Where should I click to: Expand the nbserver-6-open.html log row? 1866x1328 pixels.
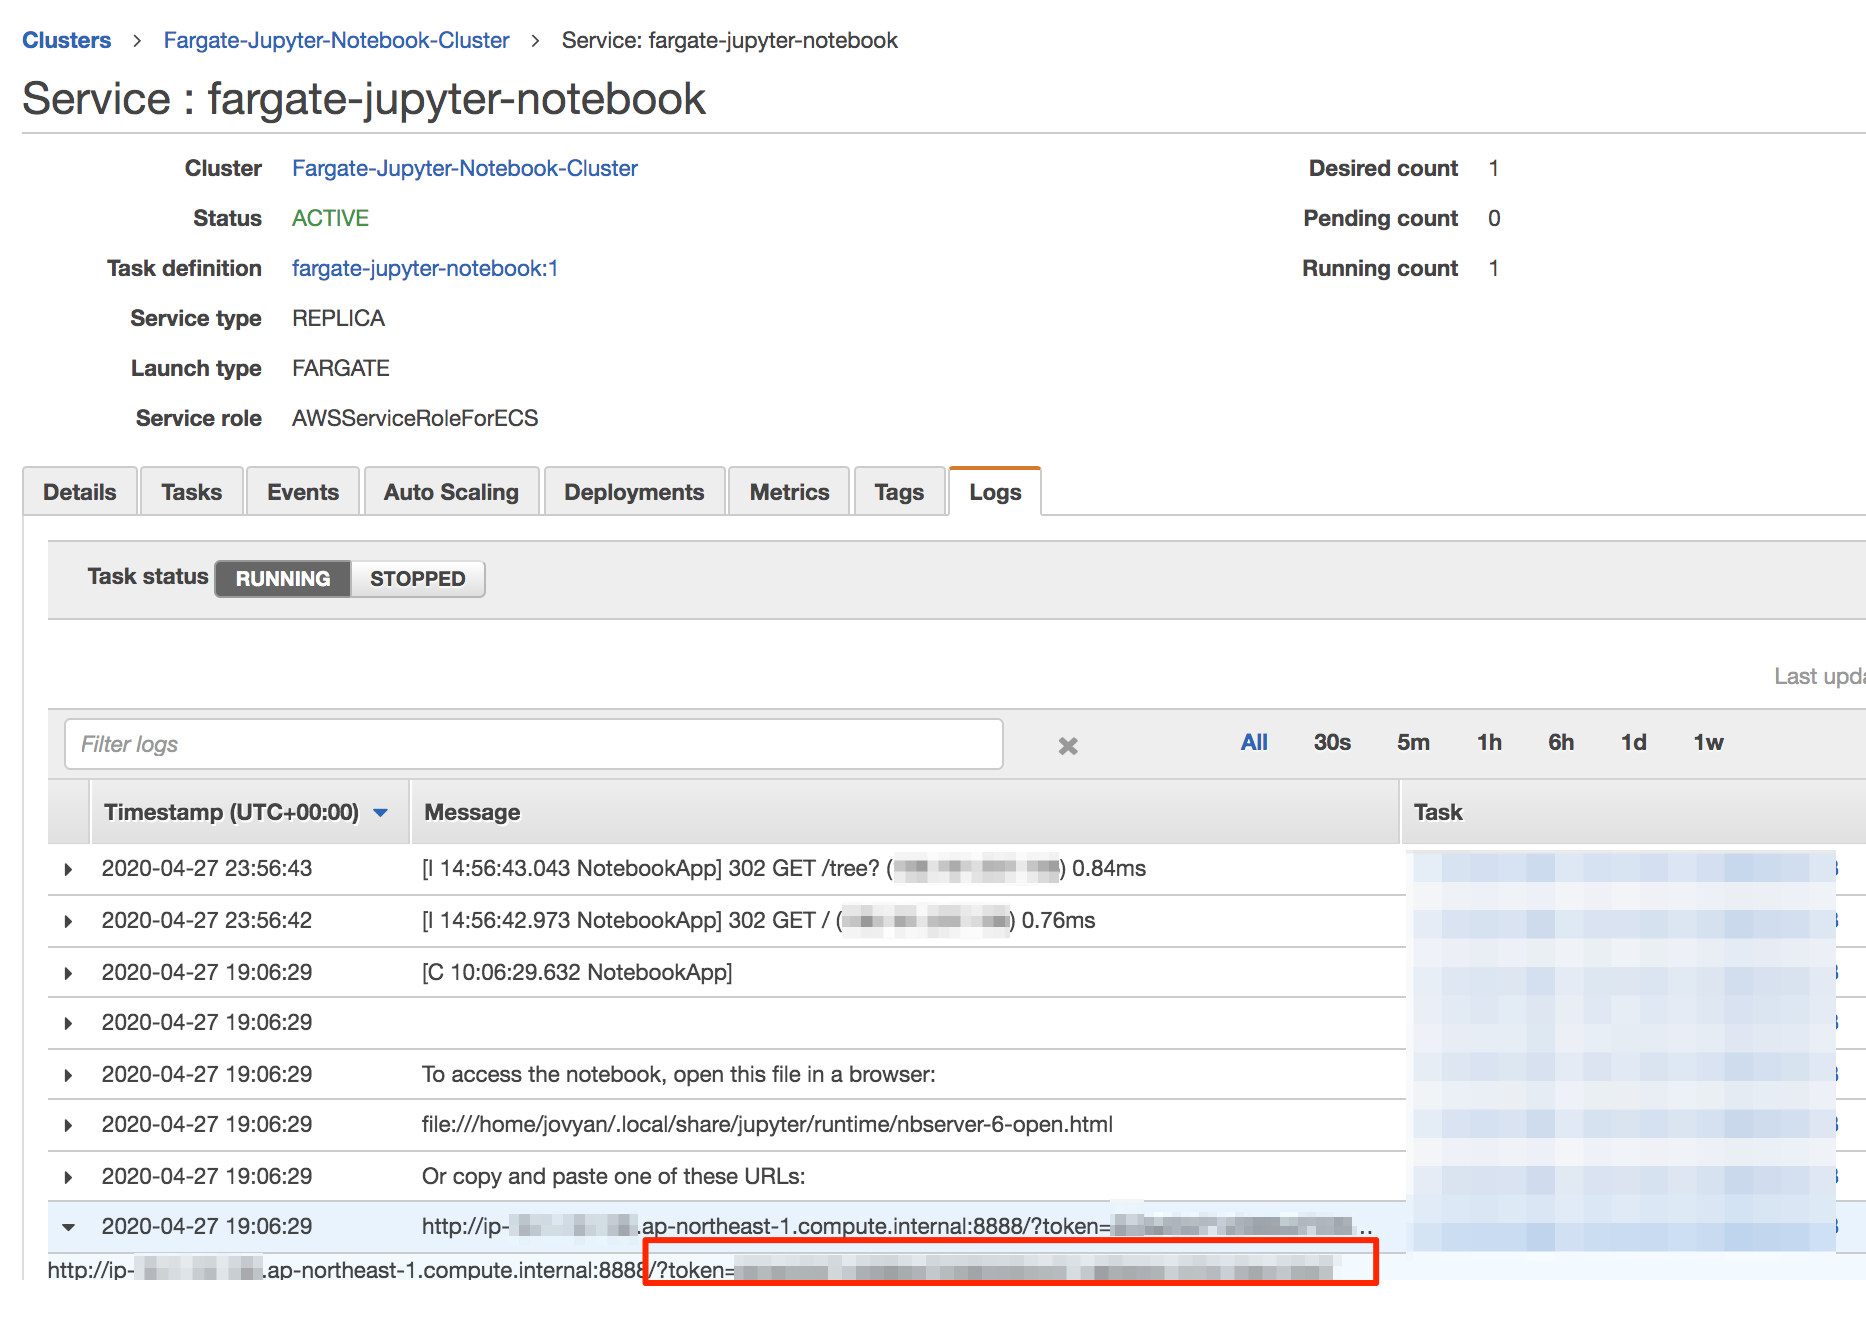(68, 1125)
